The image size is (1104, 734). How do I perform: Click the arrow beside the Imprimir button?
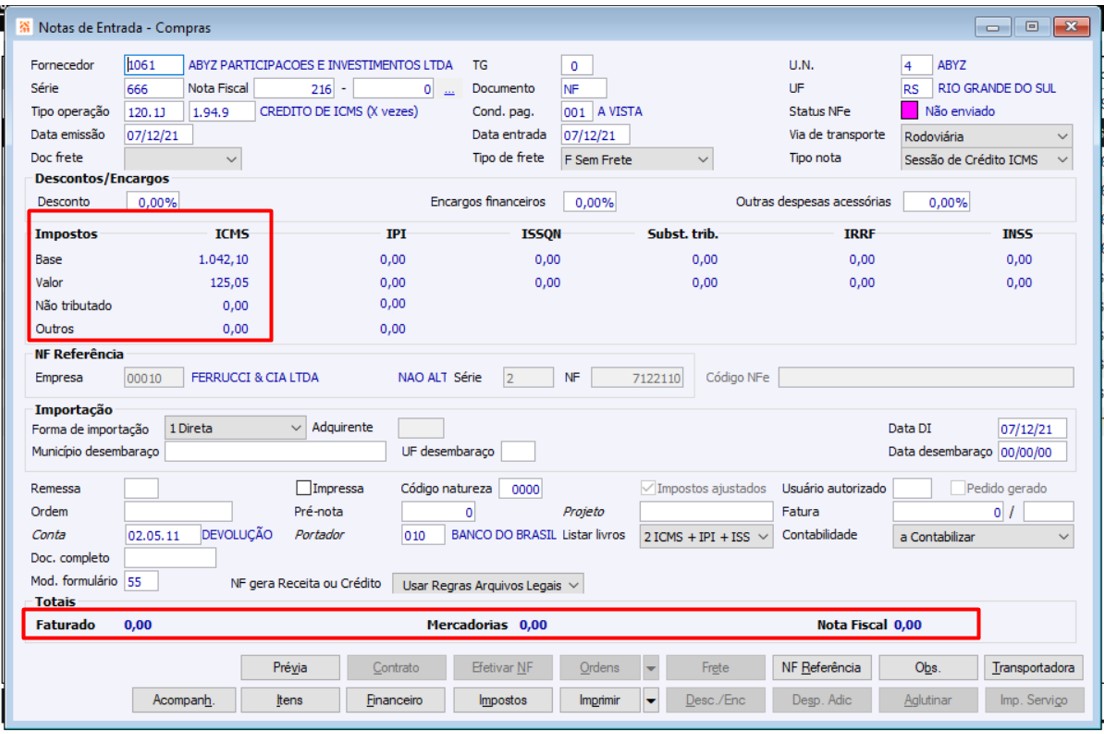pos(651,701)
